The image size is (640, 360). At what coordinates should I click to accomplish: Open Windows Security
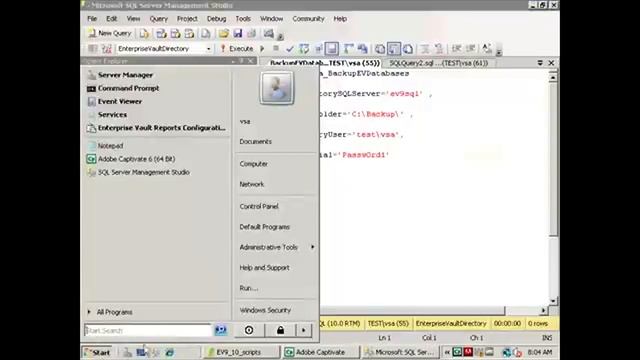click(265, 310)
